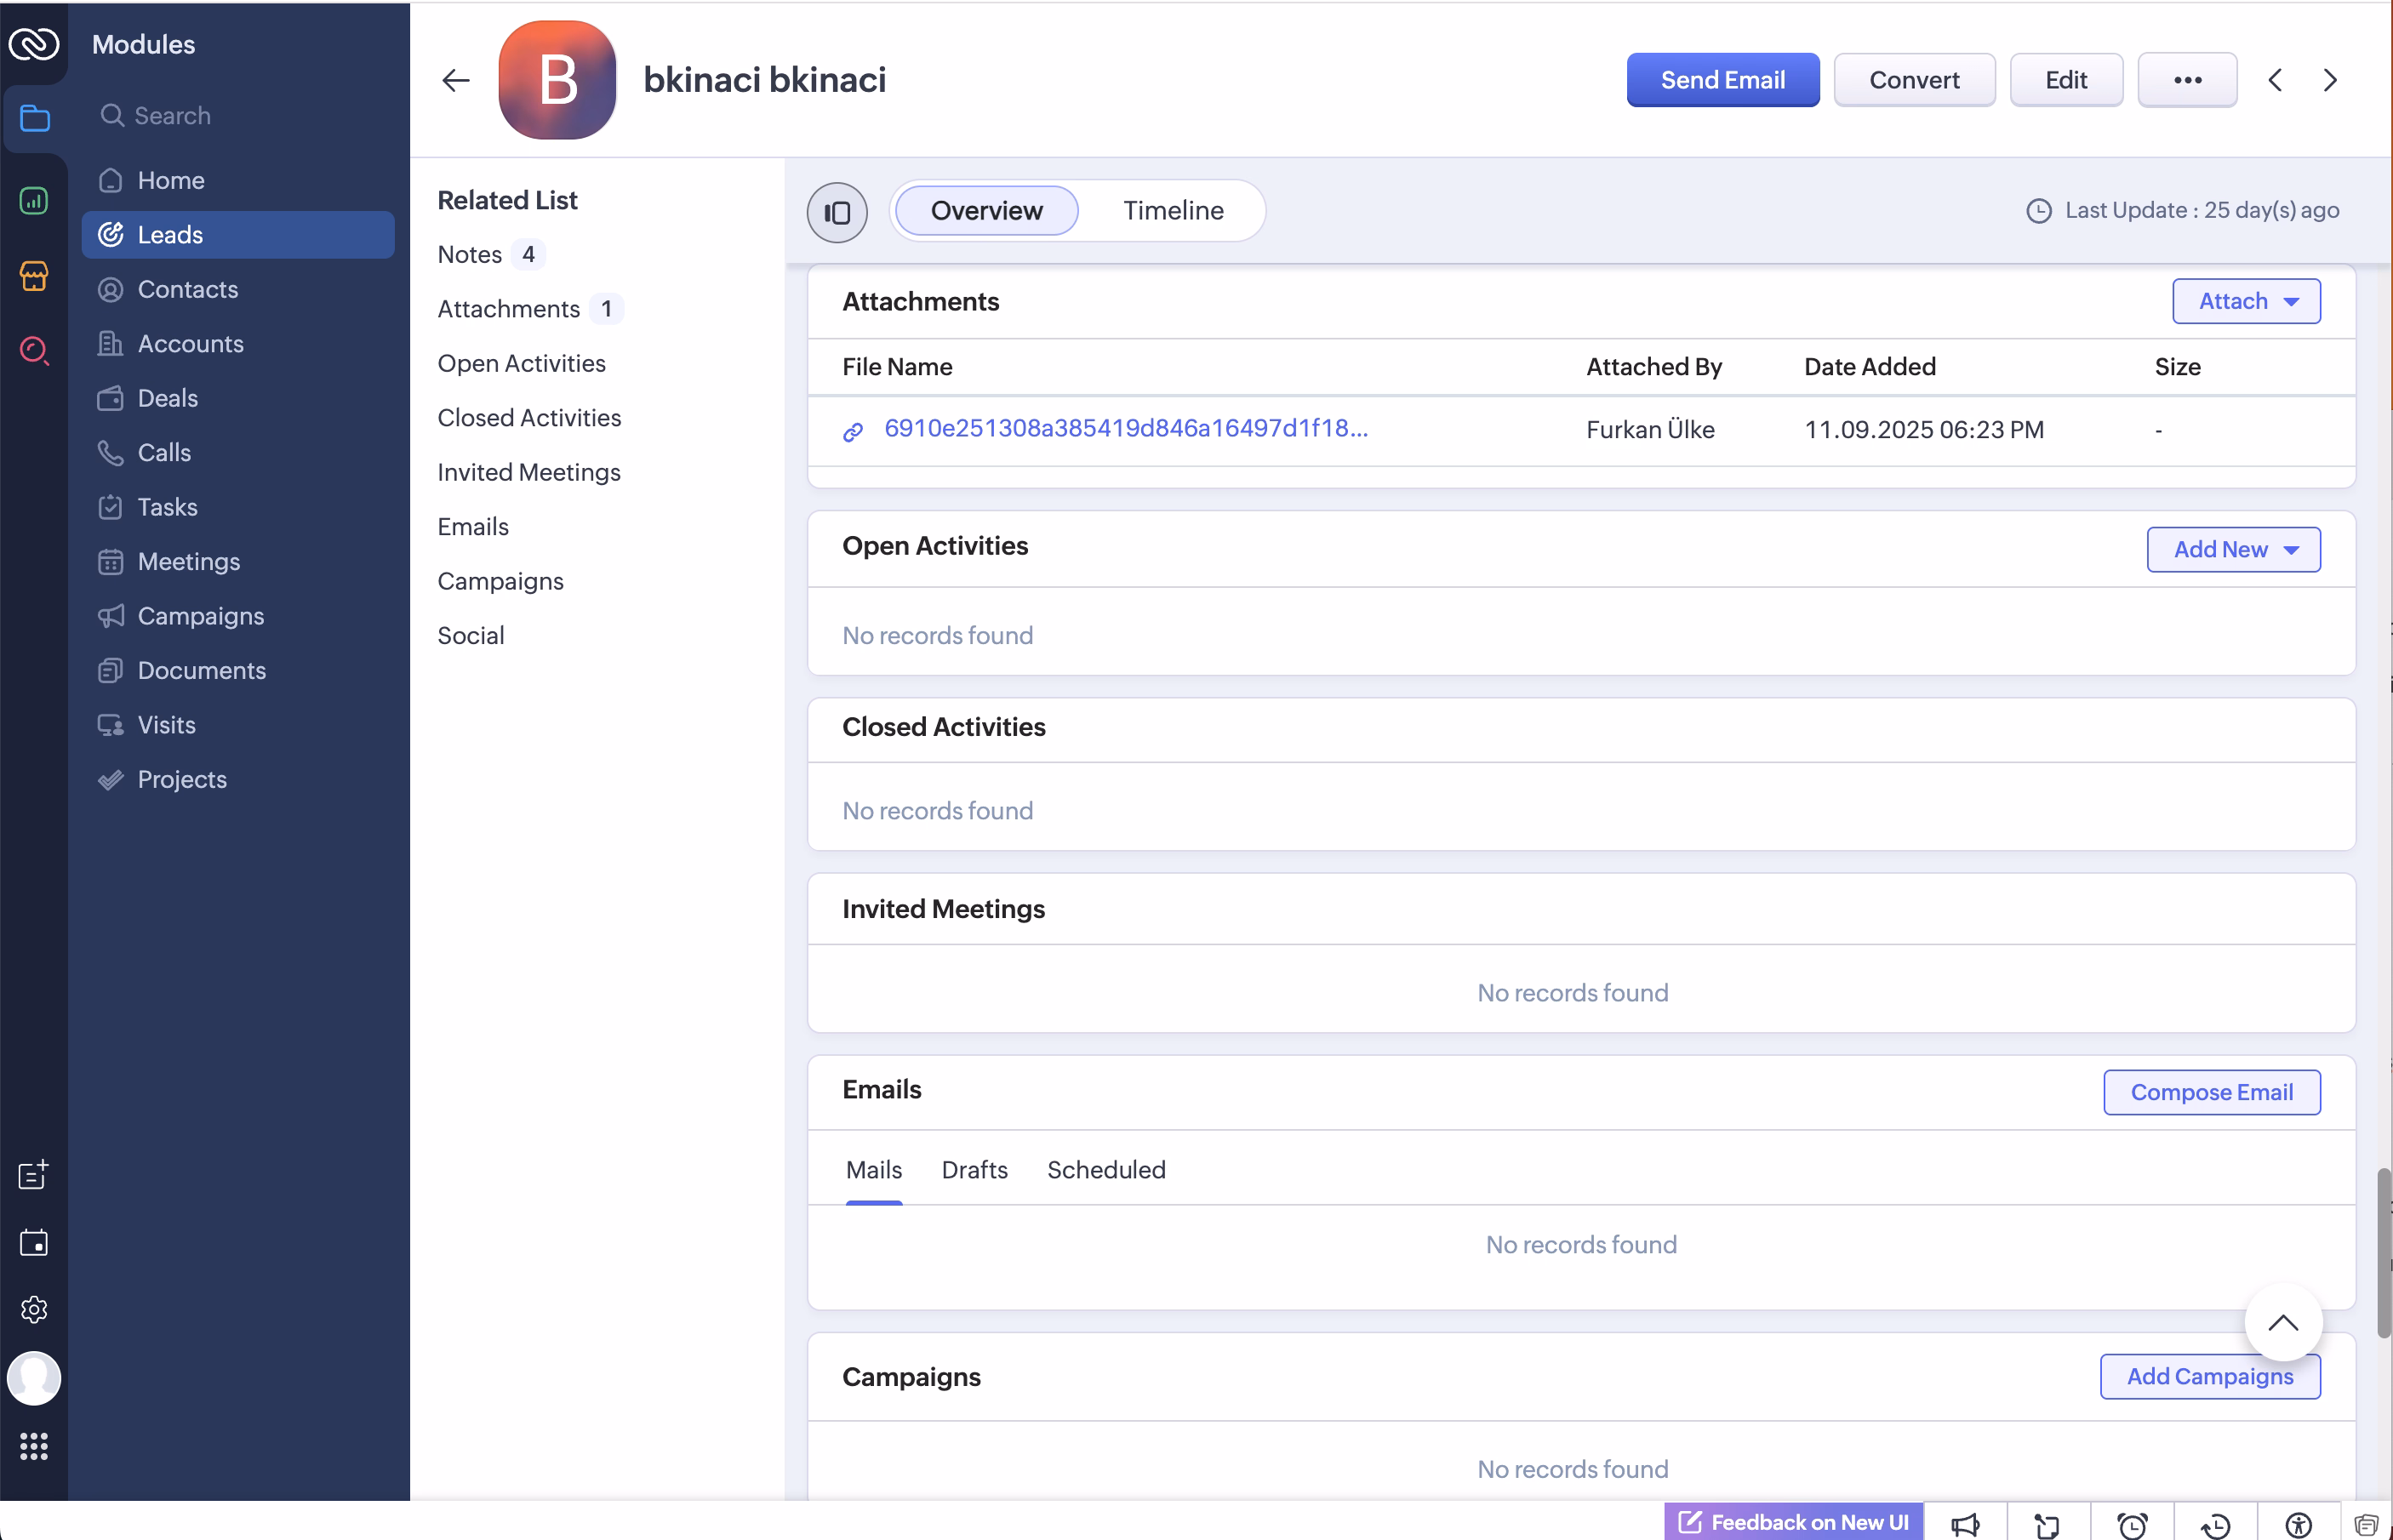Select the Scheduled tab under Emails

coord(1106,1170)
